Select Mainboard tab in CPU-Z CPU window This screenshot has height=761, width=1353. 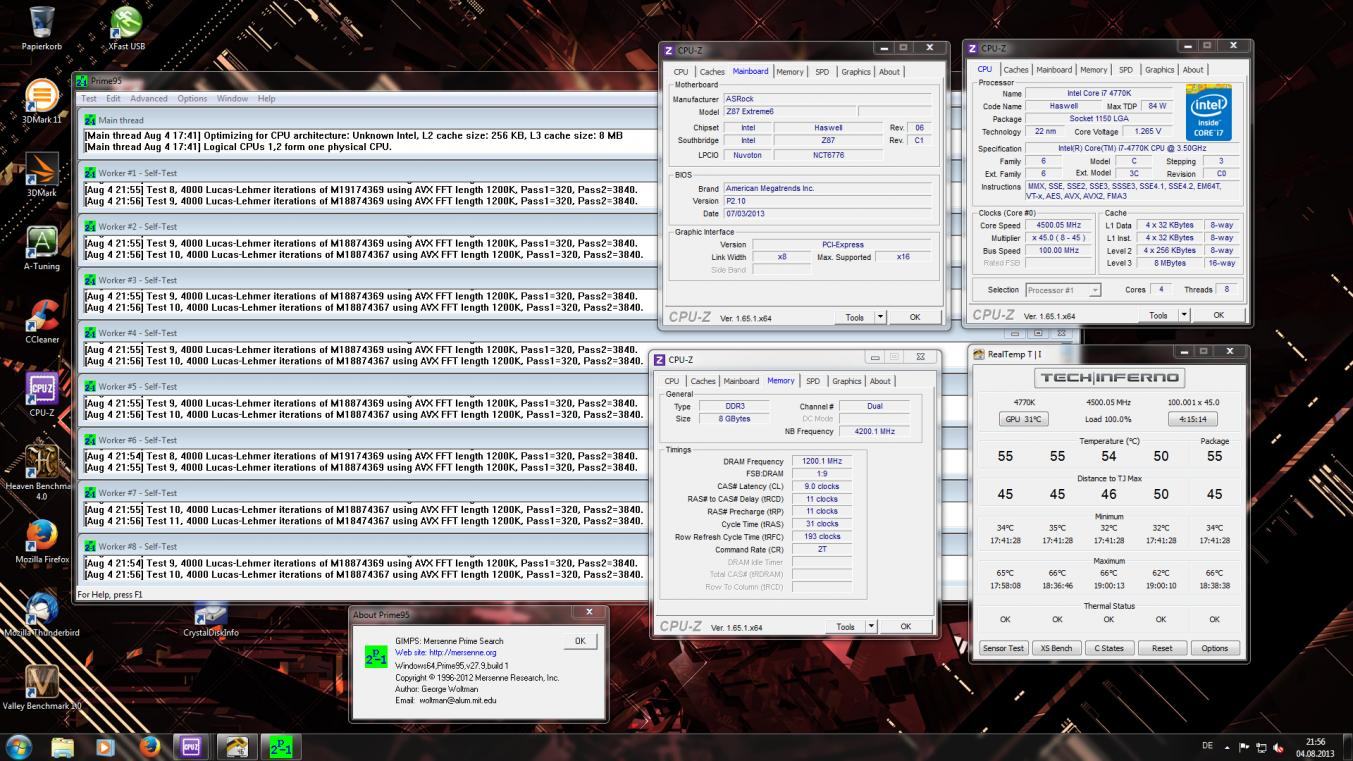[x=1054, y=70]
